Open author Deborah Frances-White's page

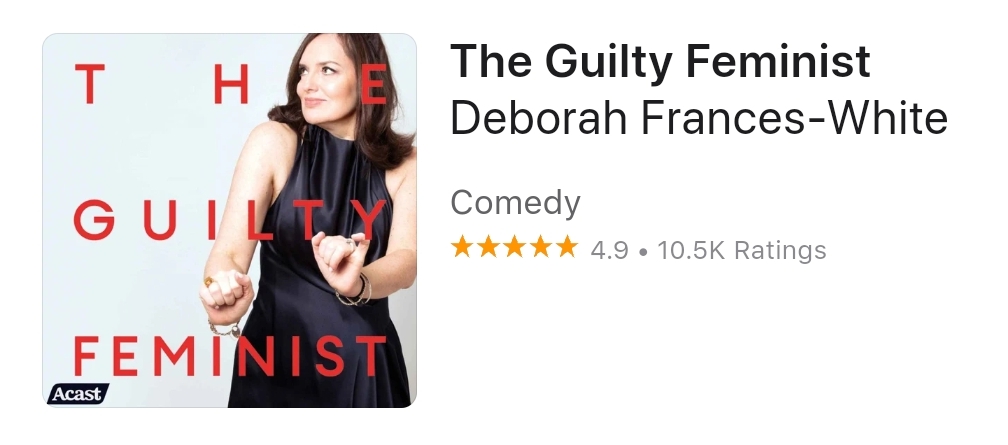[699, 118]
